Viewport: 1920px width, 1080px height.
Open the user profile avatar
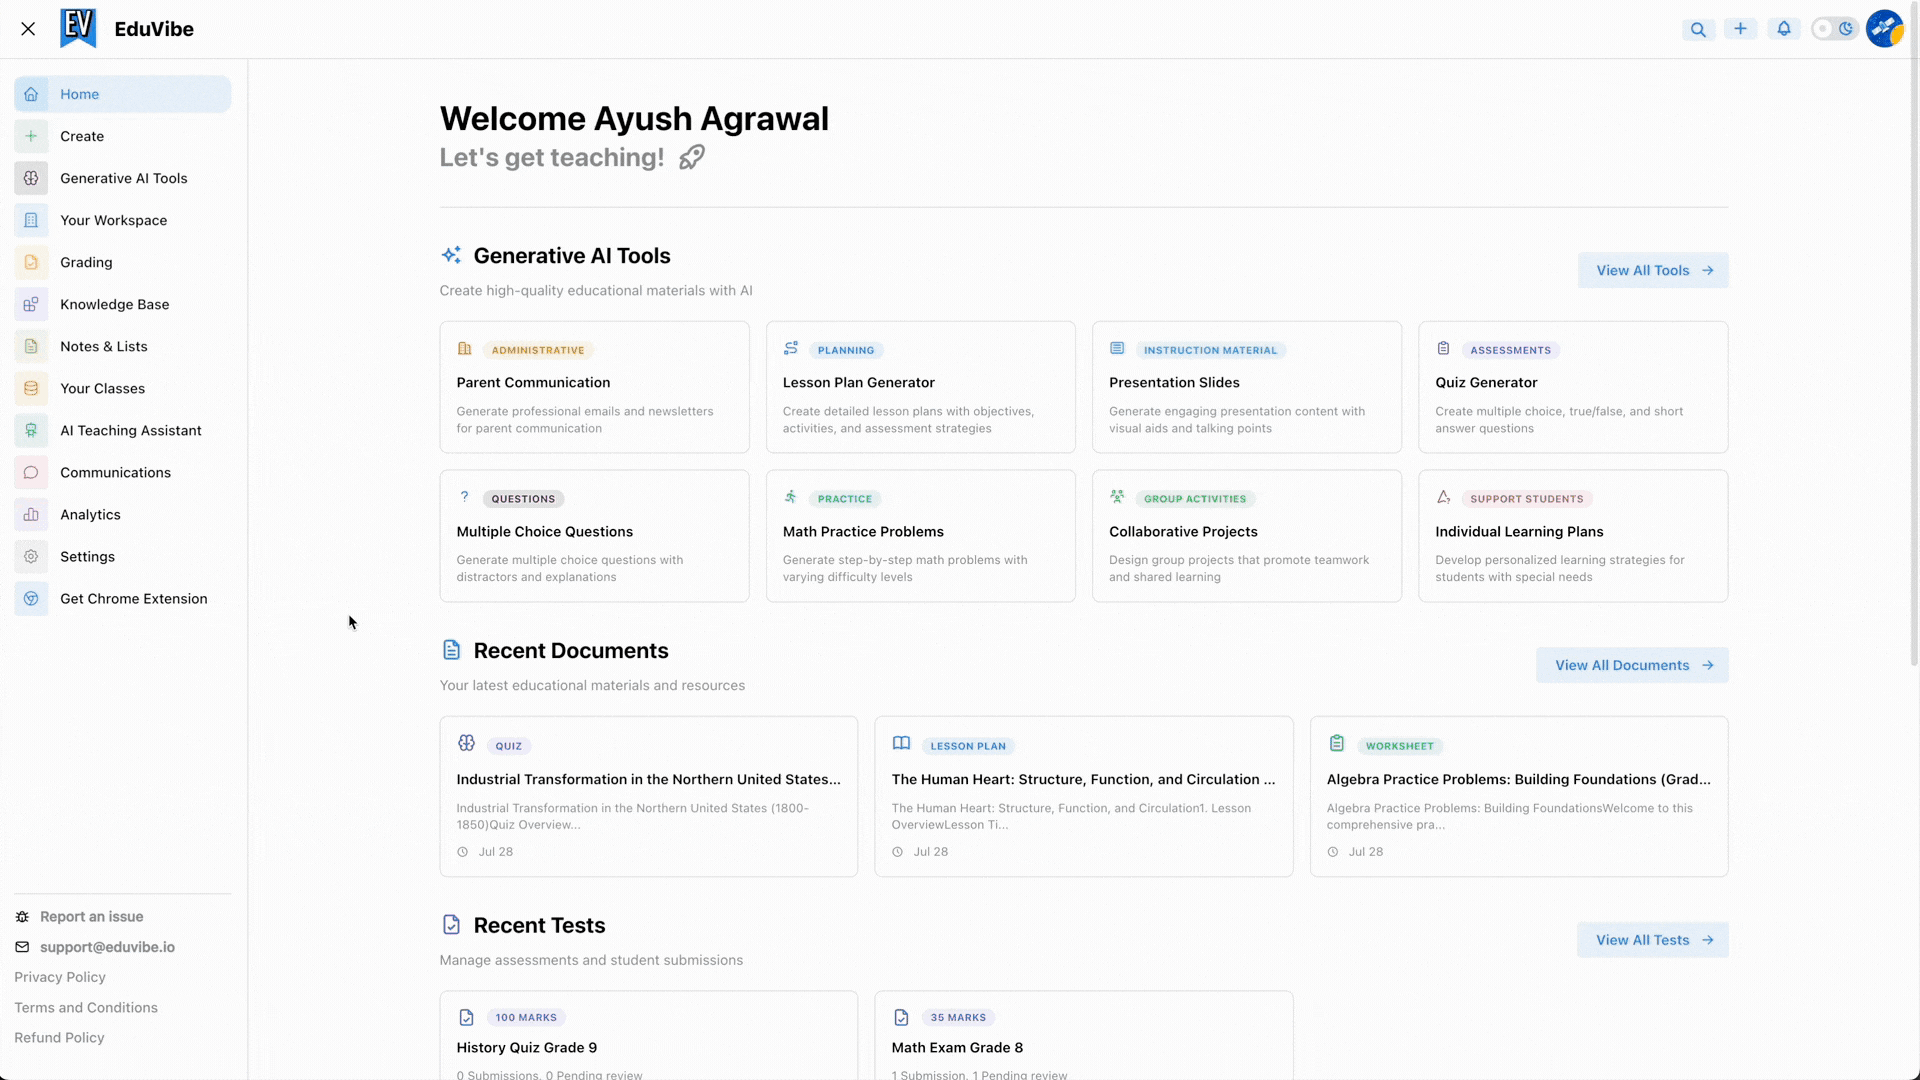point(1885,29)
